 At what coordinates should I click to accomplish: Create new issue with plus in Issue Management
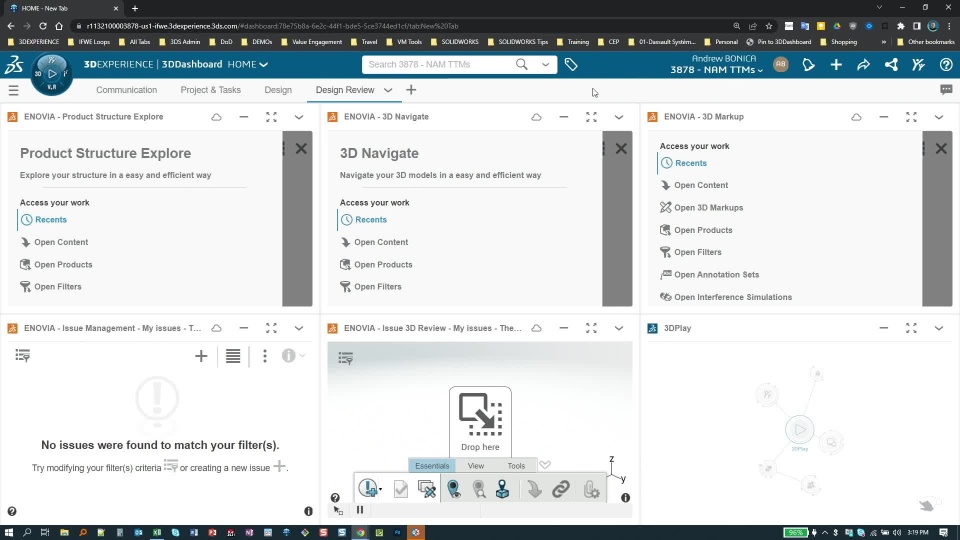(x=201, y=356)
